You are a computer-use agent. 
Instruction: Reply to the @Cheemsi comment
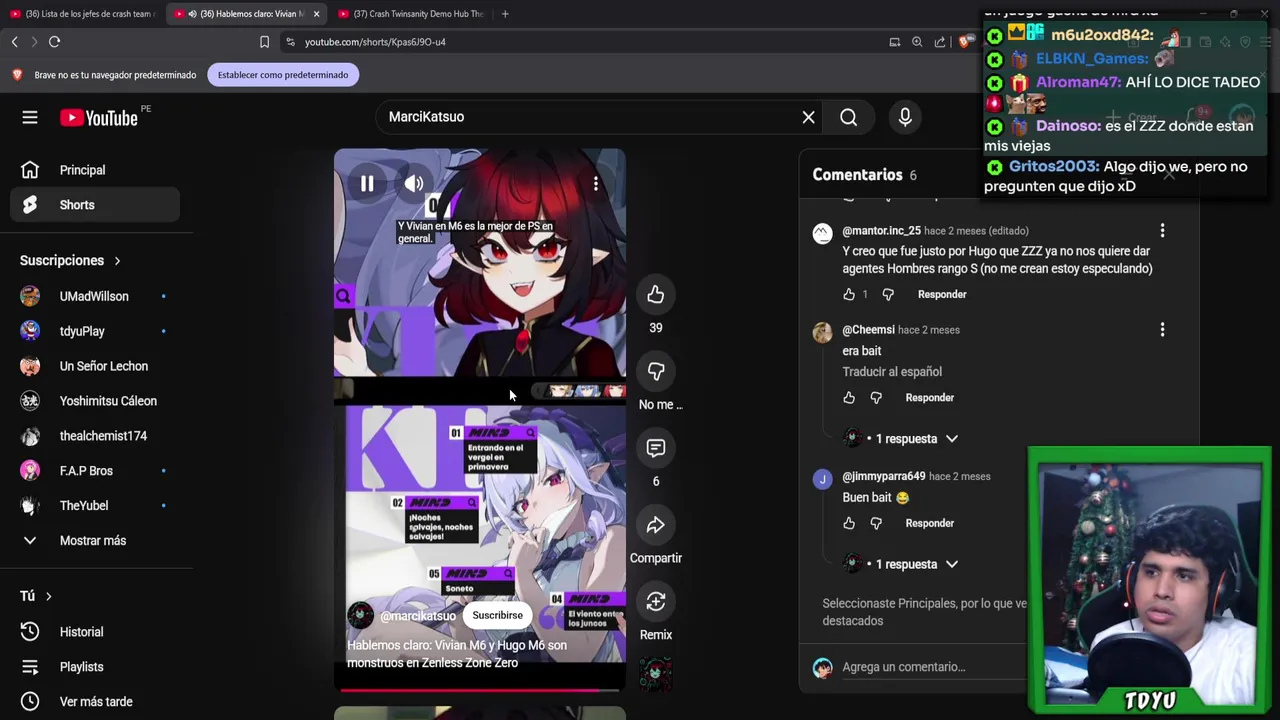pyautogui.click(x=929, y=398)
